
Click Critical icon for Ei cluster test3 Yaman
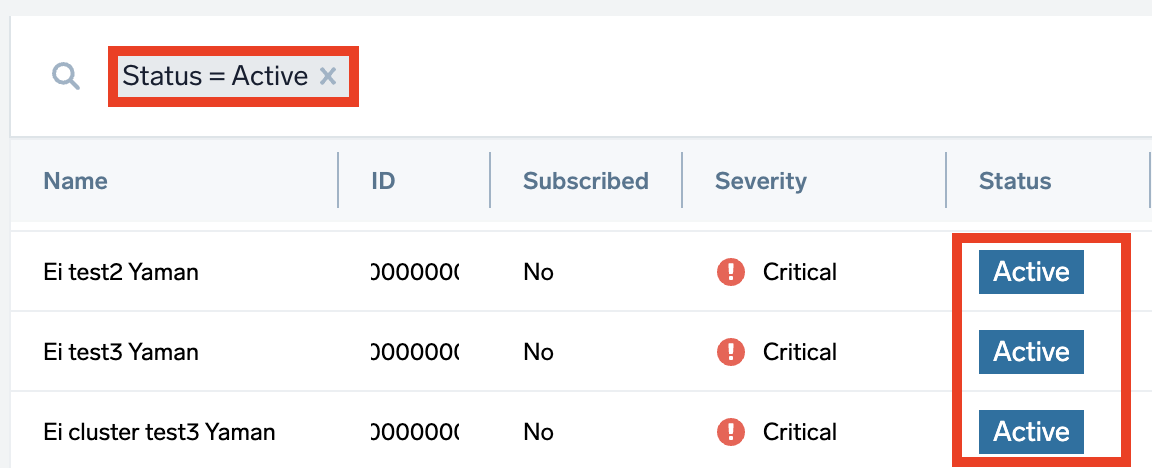[x=731, y=432]
